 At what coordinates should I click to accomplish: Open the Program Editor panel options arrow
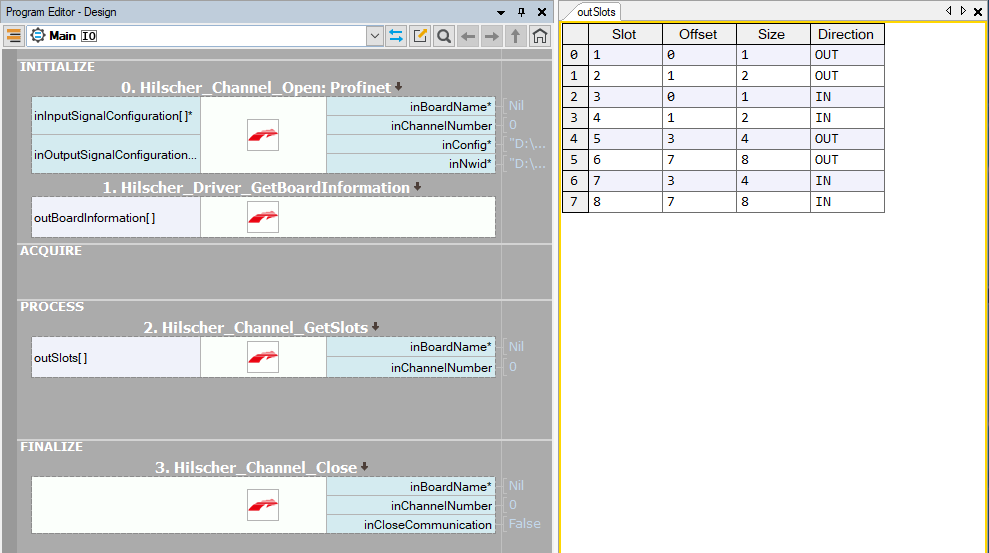pyautogui.click(x=501, y=11)
